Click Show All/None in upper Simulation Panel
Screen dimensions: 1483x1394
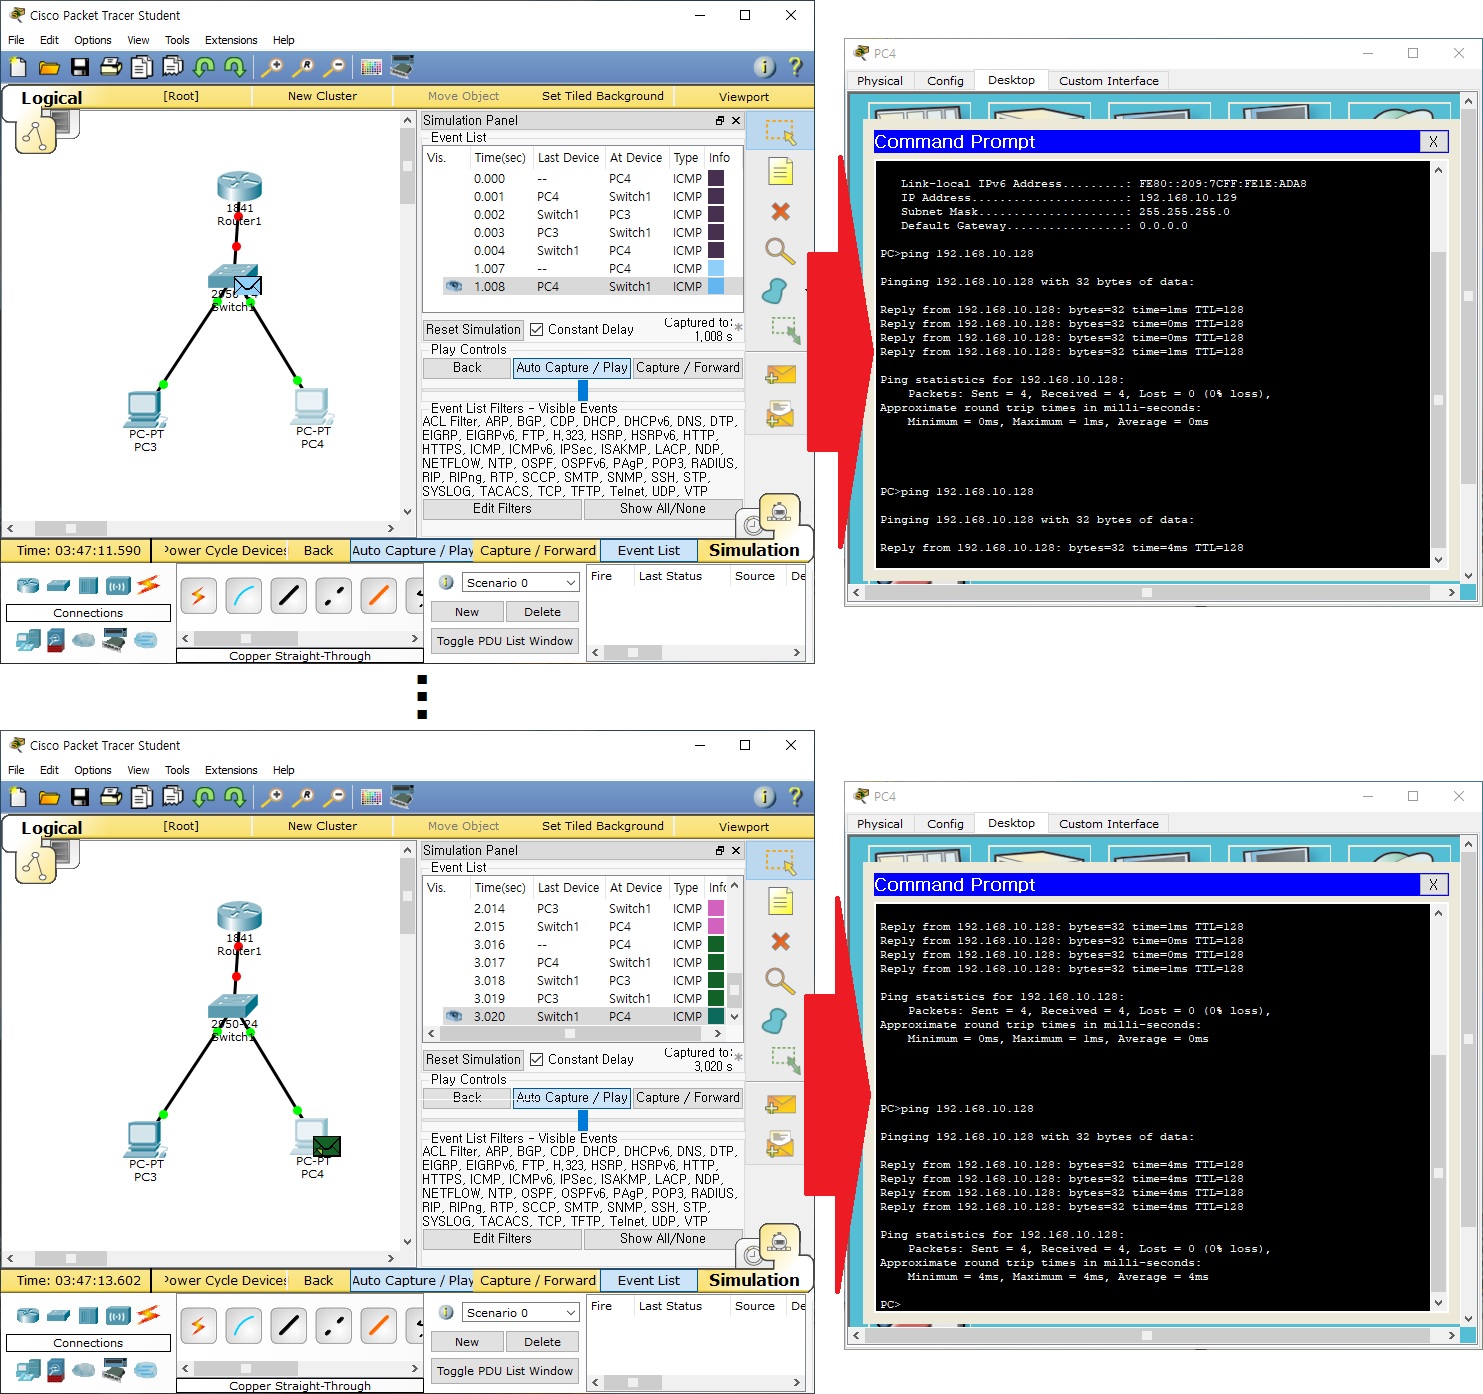click(x=663, y=508)
